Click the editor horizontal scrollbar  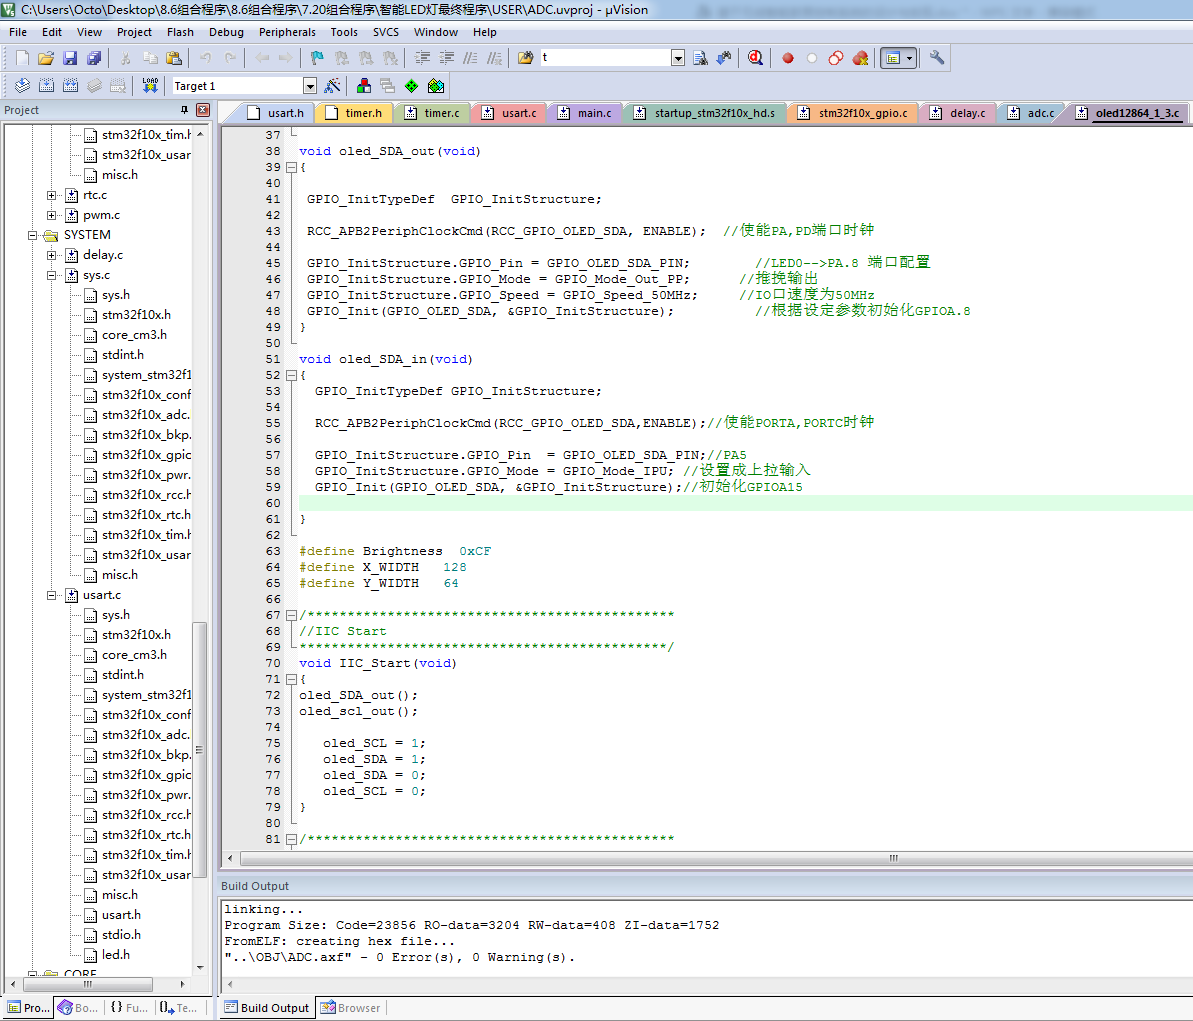pyautogui.click(x=700, y=858)
